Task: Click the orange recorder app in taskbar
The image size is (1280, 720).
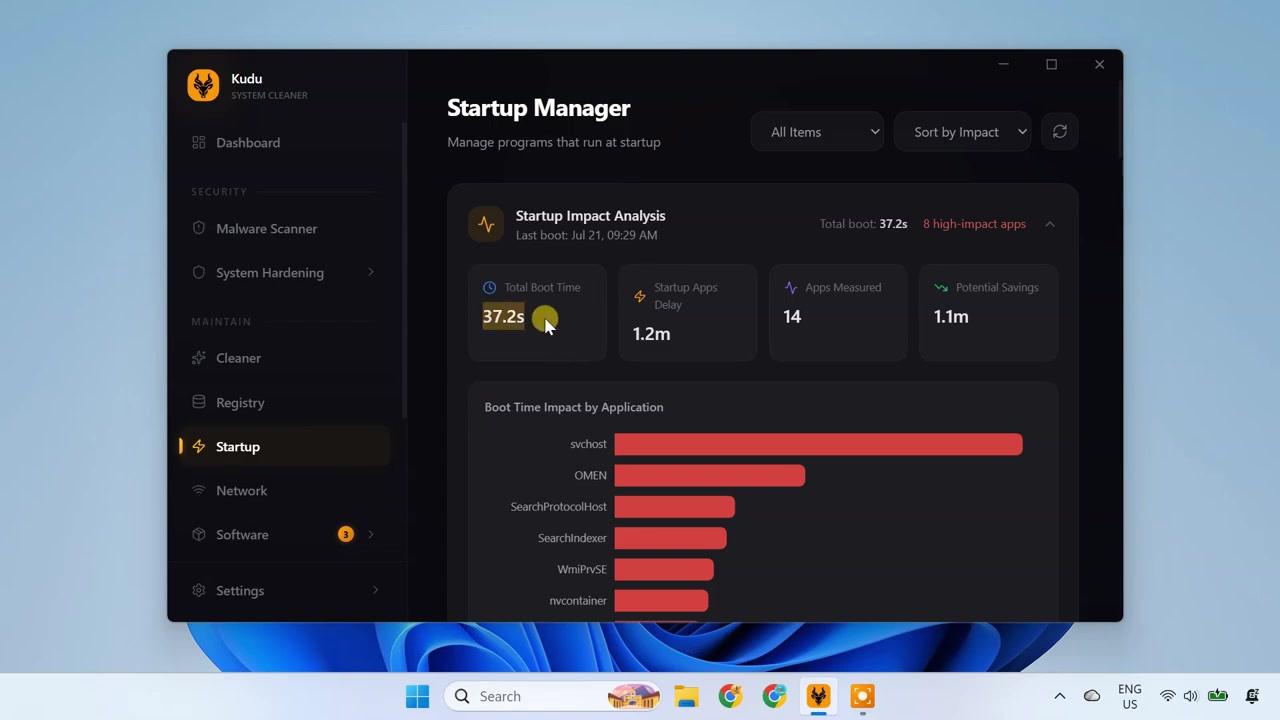Action: (862, 696)
